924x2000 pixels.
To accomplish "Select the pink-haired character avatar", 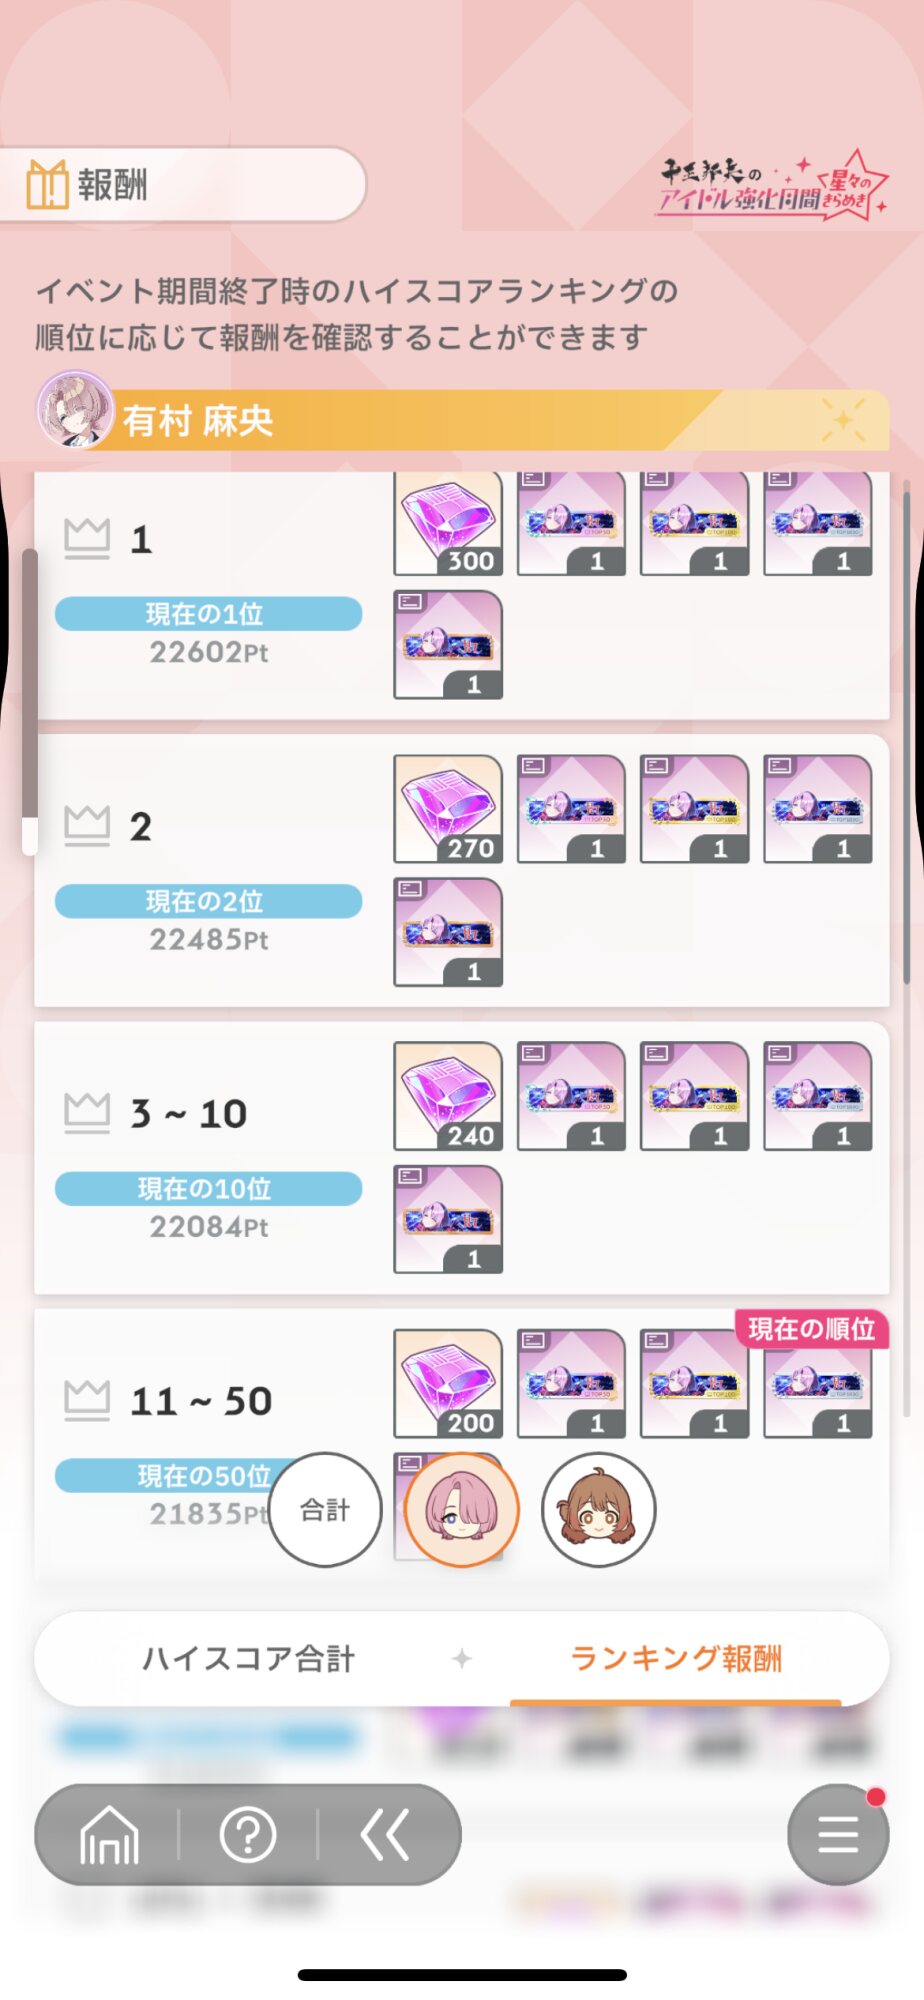I will click(462, 1509).
